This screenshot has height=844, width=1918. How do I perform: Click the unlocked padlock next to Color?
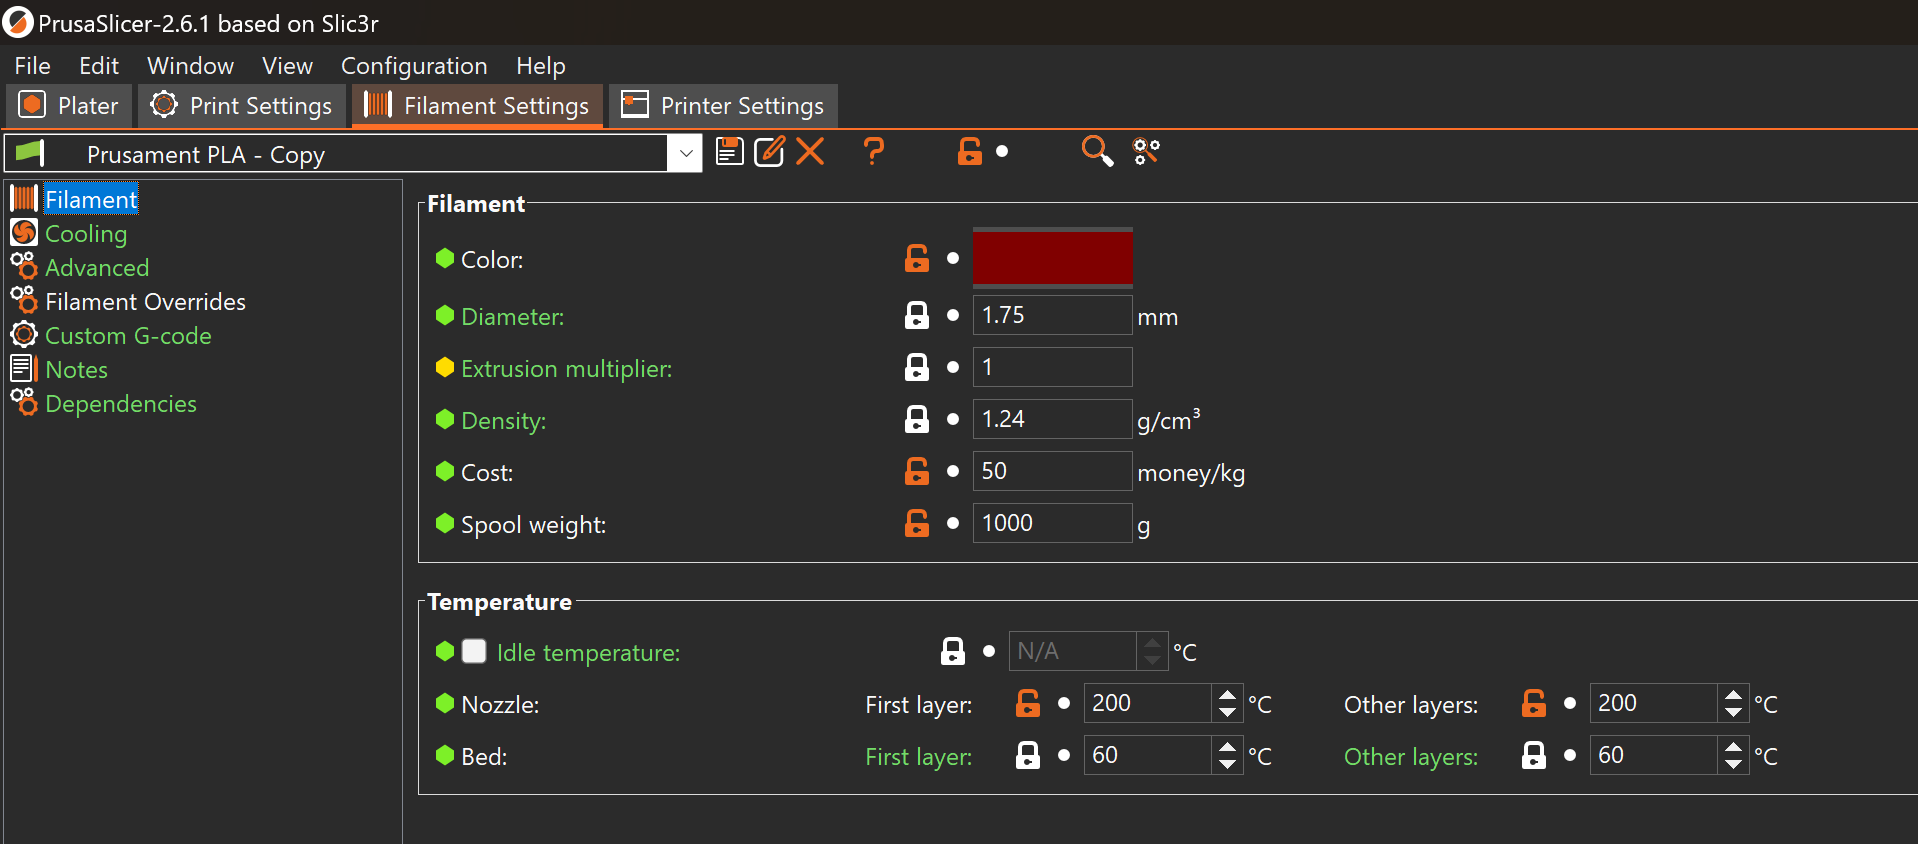pyautogui.click(x=917, y=259)
